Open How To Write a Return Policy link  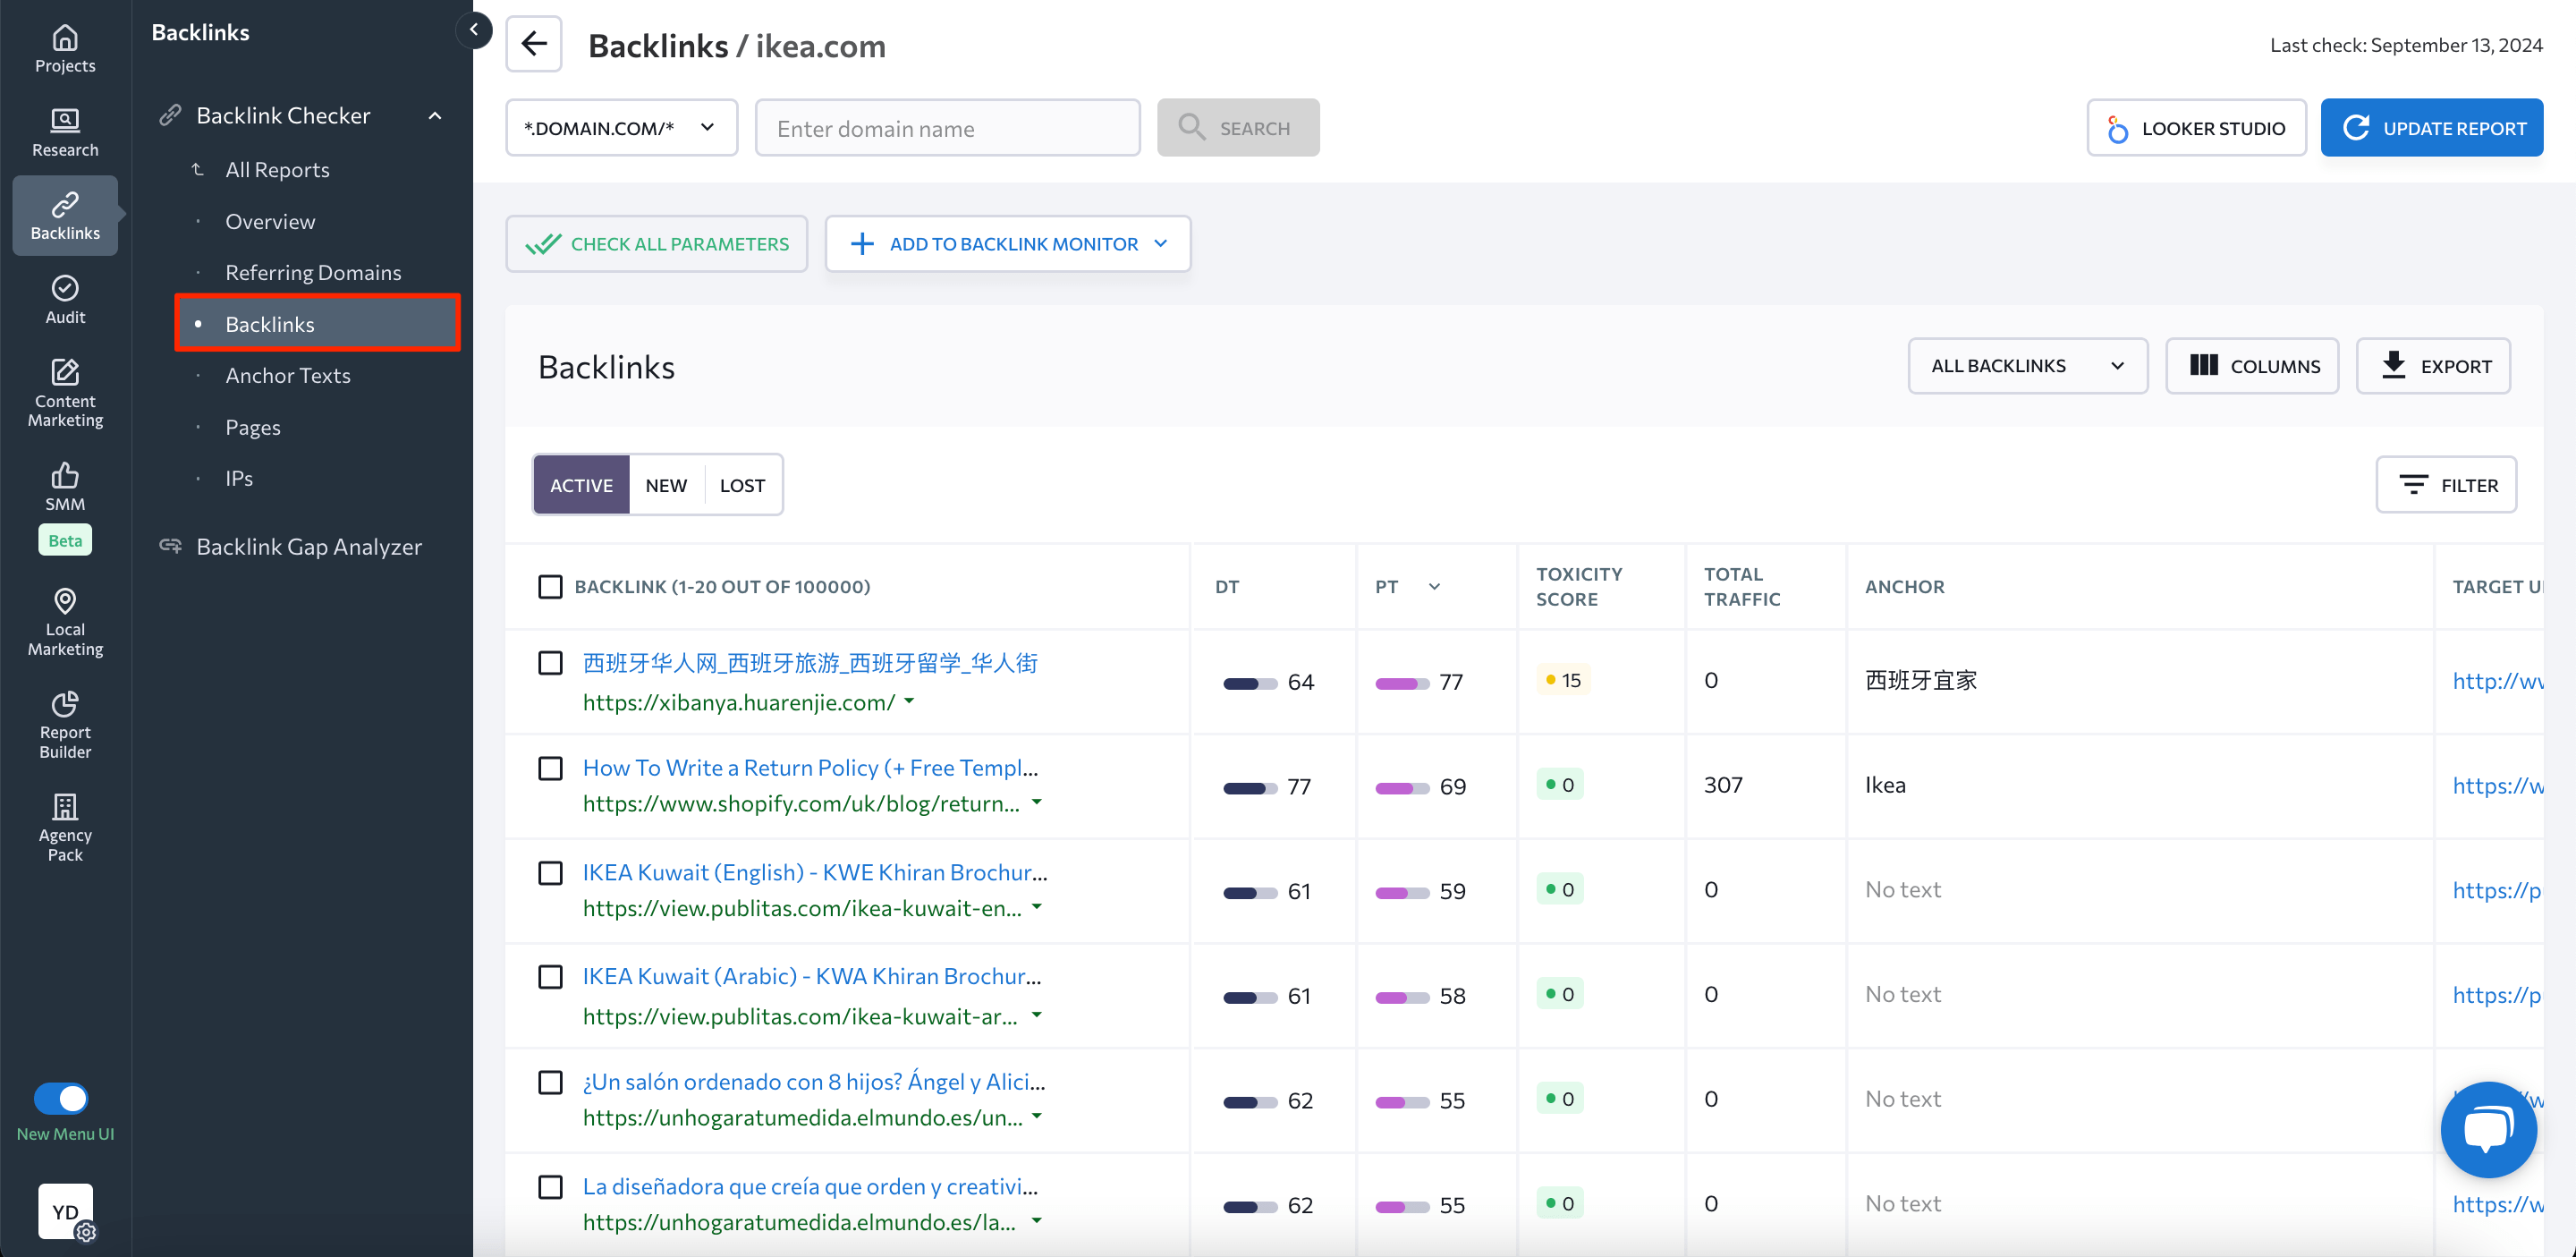coord(810,768)
